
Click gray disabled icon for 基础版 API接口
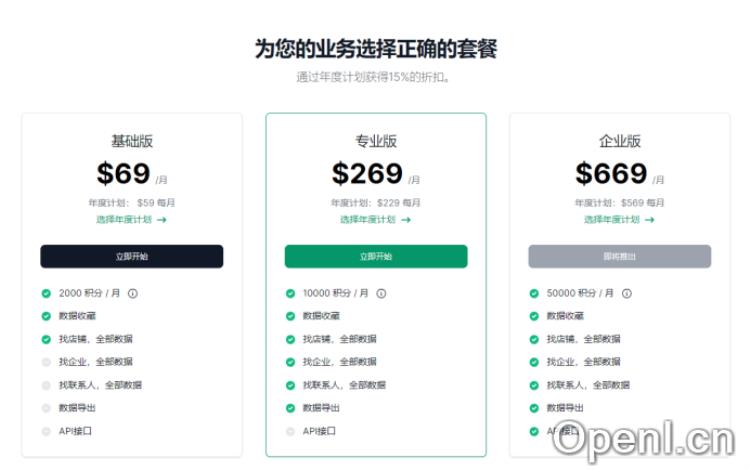tap(46, 431)
